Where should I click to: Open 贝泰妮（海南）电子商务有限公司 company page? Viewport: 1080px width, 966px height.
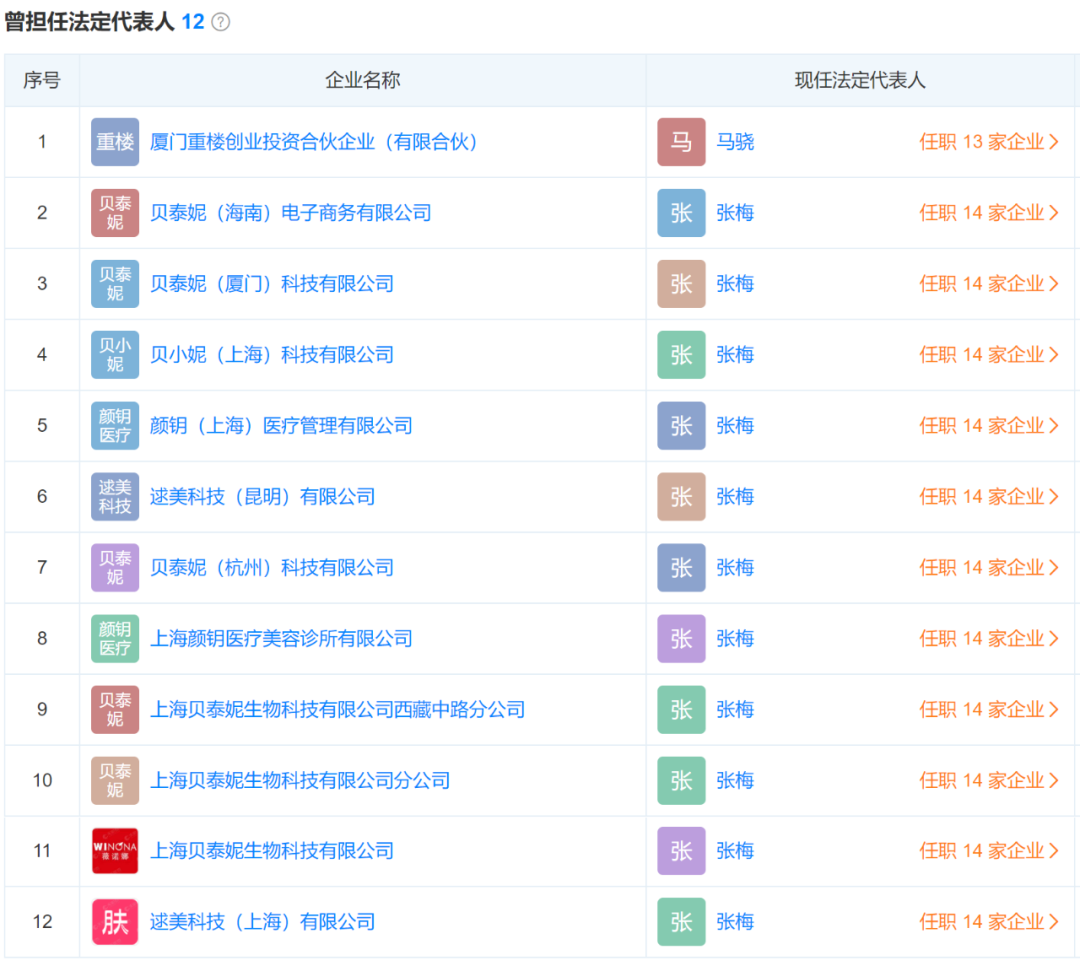pyautogui.click(x=291, y=213)
